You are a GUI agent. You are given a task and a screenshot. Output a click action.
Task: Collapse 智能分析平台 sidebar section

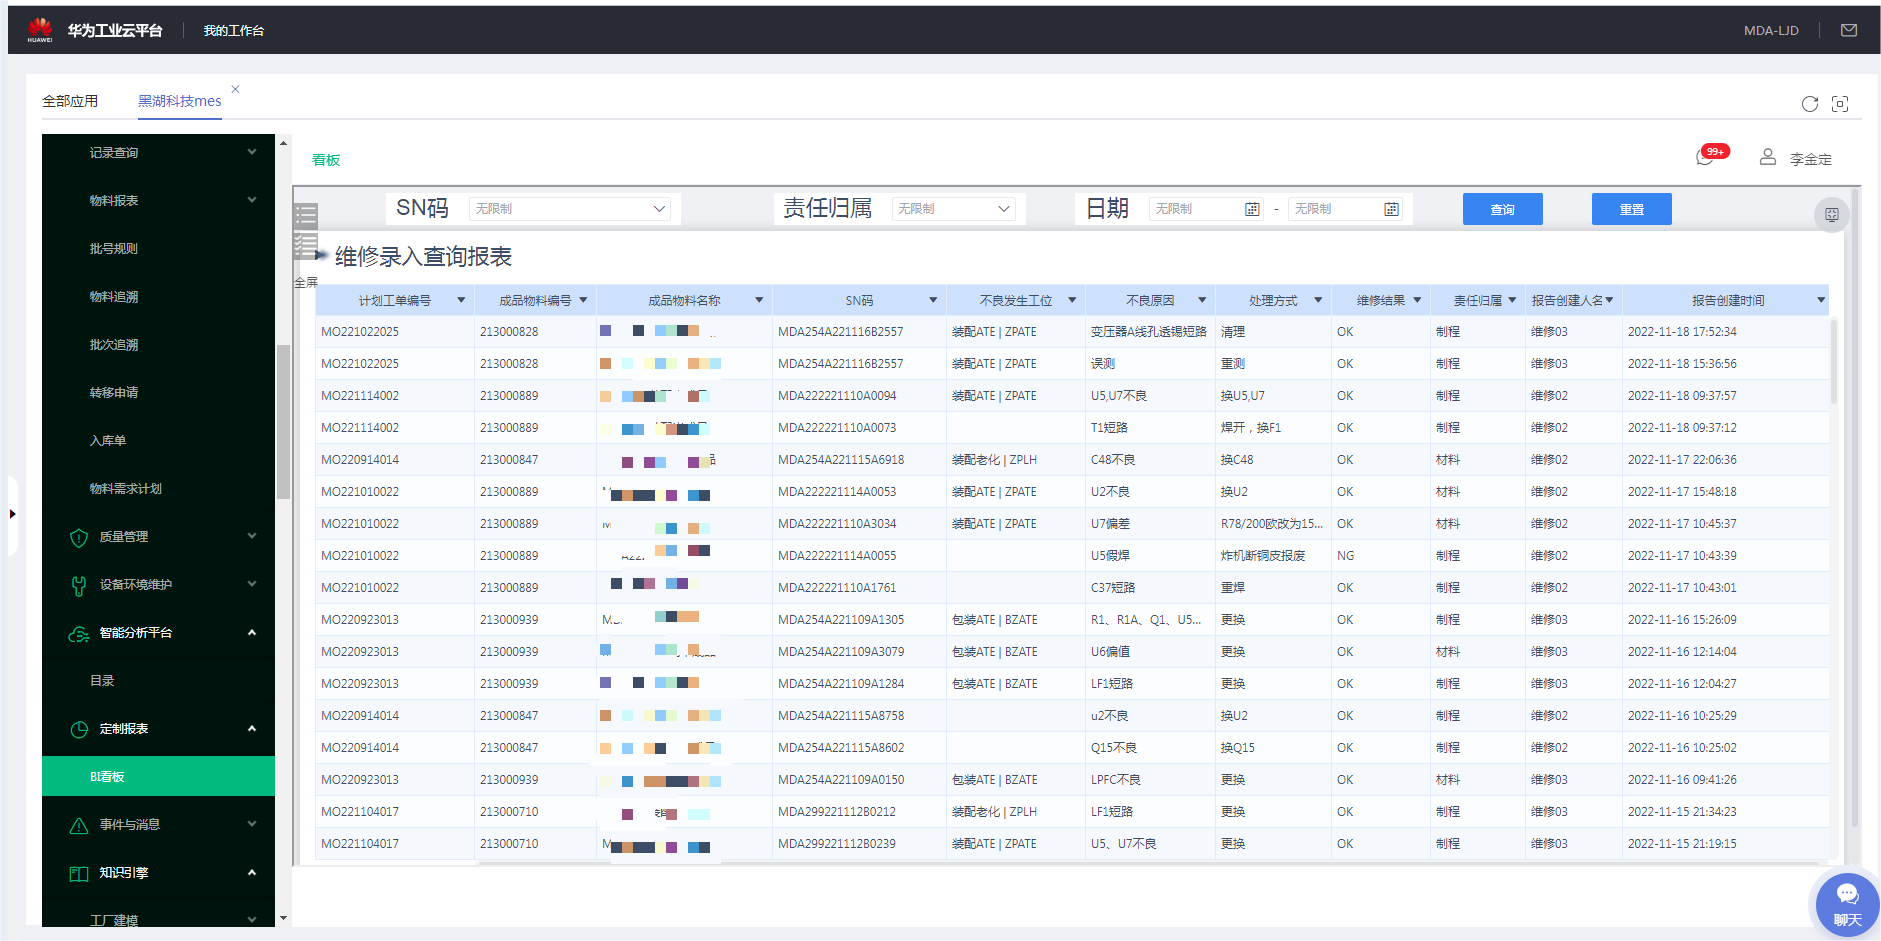[252, 632]
